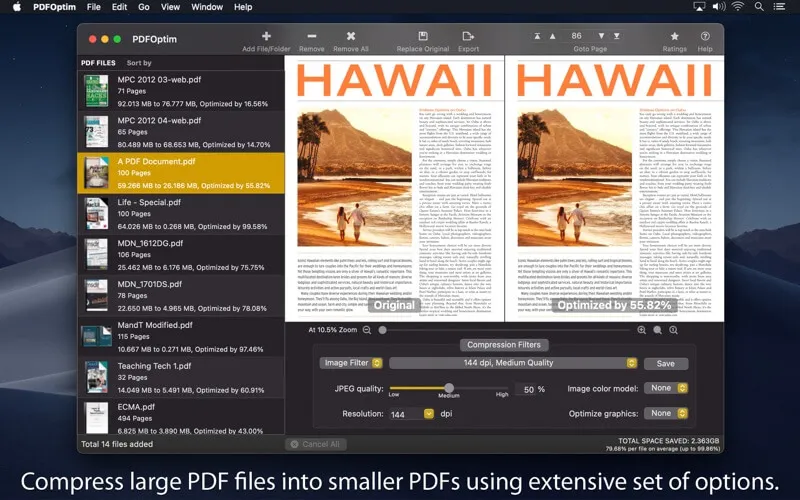This screenshot has width=800, height=500.
Task: Click the TOTAL SPACE SAVED status text
Action: [668, 441]
